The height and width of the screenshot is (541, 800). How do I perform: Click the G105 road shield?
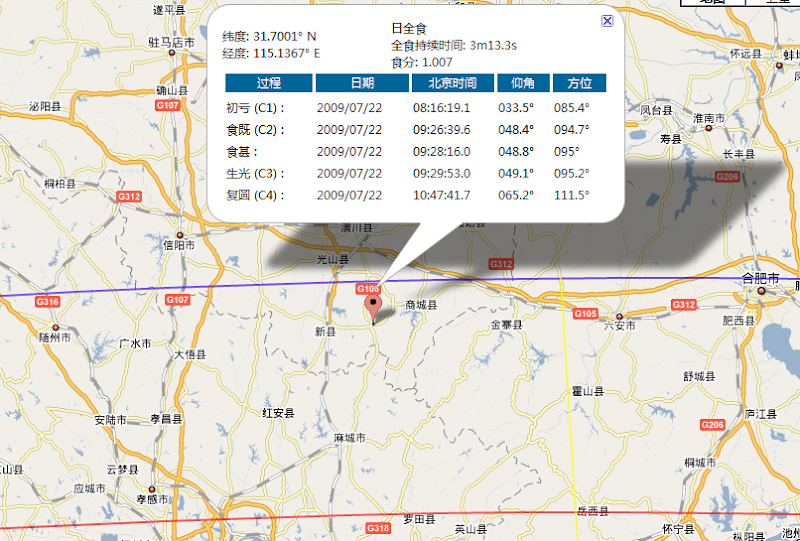tap(585, 313)
